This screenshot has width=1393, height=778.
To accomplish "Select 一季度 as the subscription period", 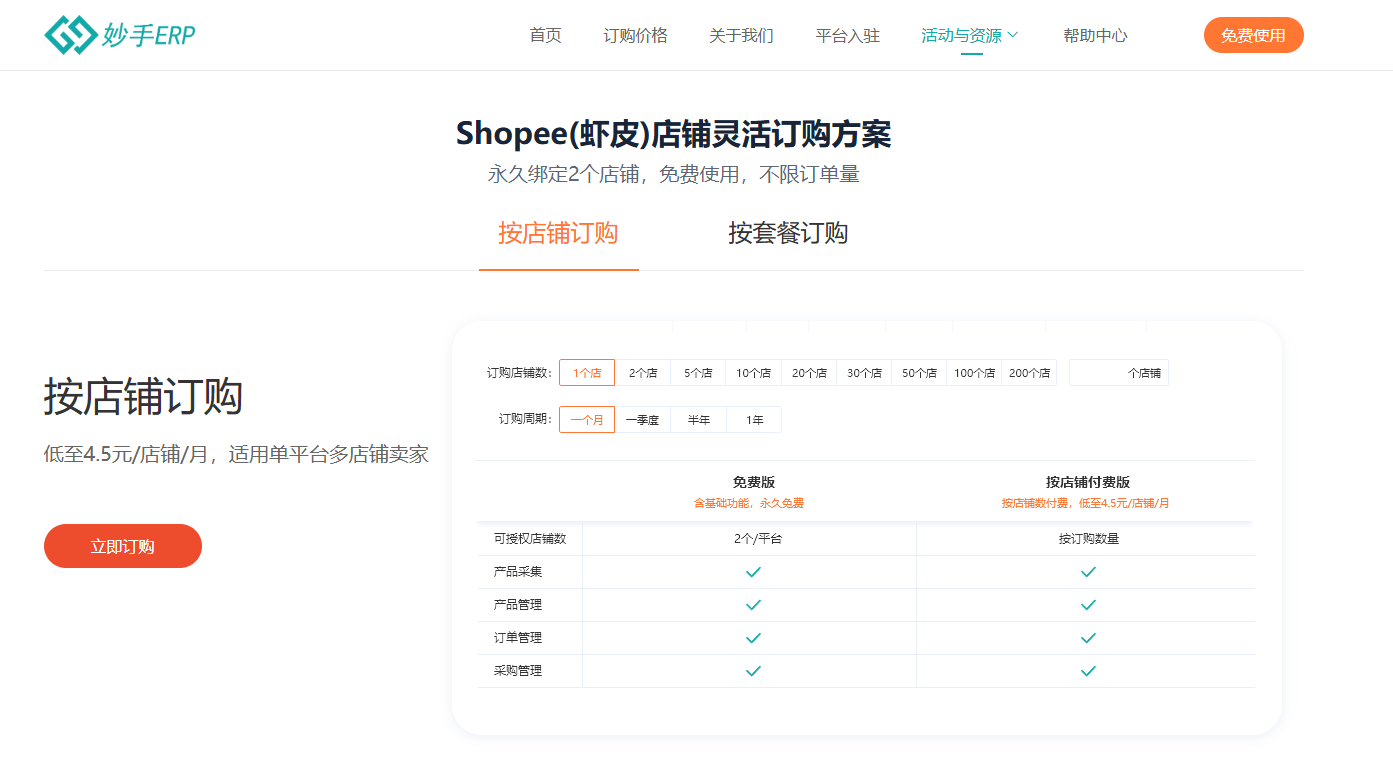I will (641, 419).
